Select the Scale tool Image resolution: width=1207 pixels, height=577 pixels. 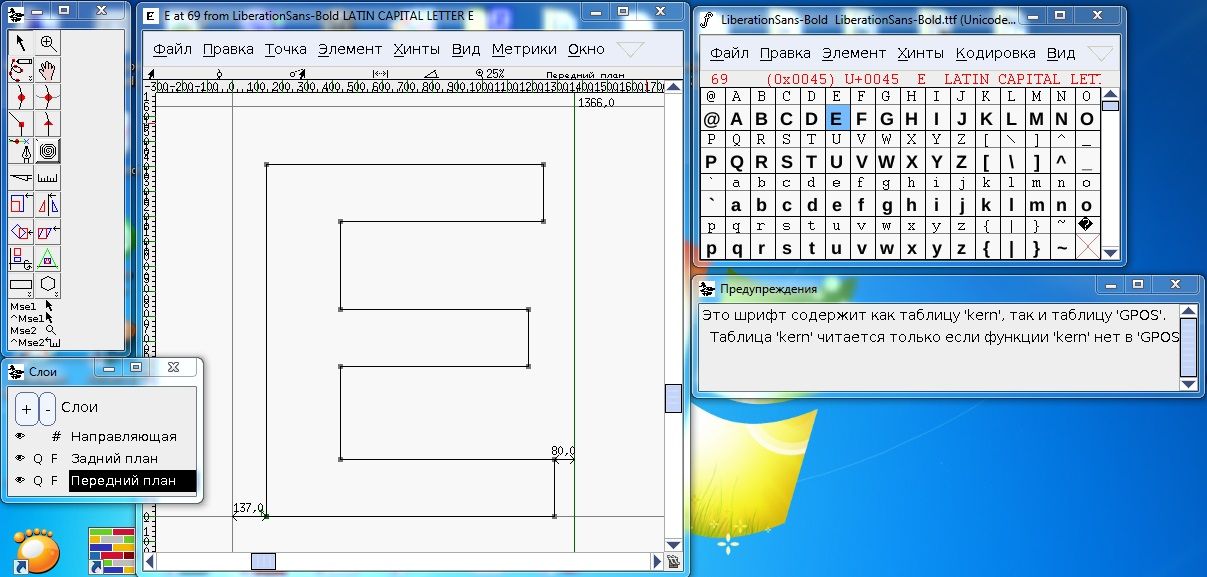point(21,204)
